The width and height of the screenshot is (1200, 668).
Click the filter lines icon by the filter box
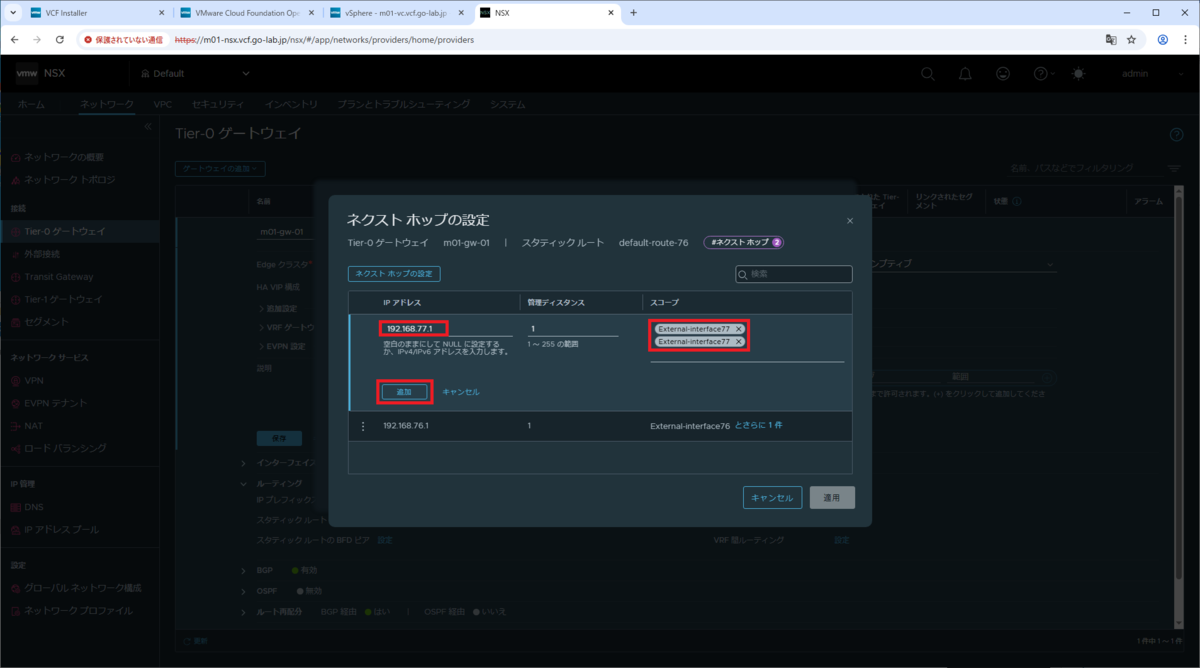pyautogui.click(x=1176, y=169)
